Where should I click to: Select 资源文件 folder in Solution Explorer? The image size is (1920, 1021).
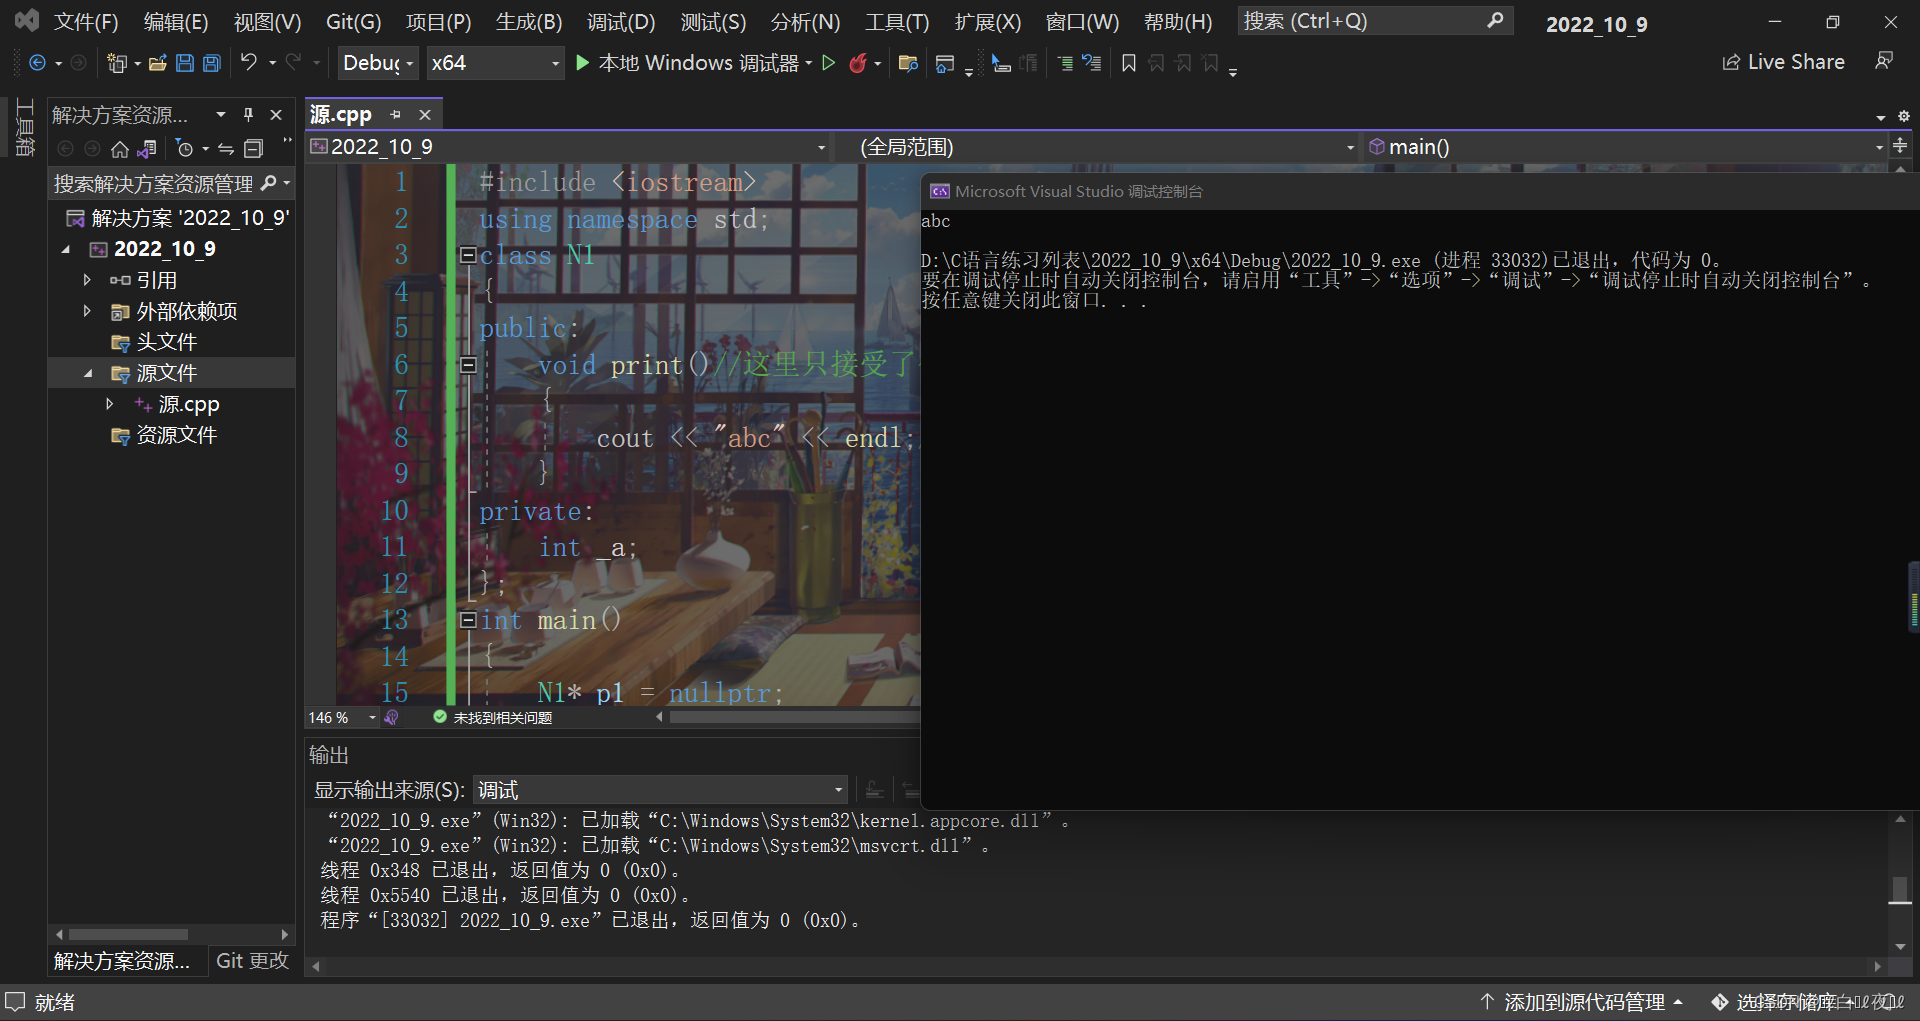176,435
